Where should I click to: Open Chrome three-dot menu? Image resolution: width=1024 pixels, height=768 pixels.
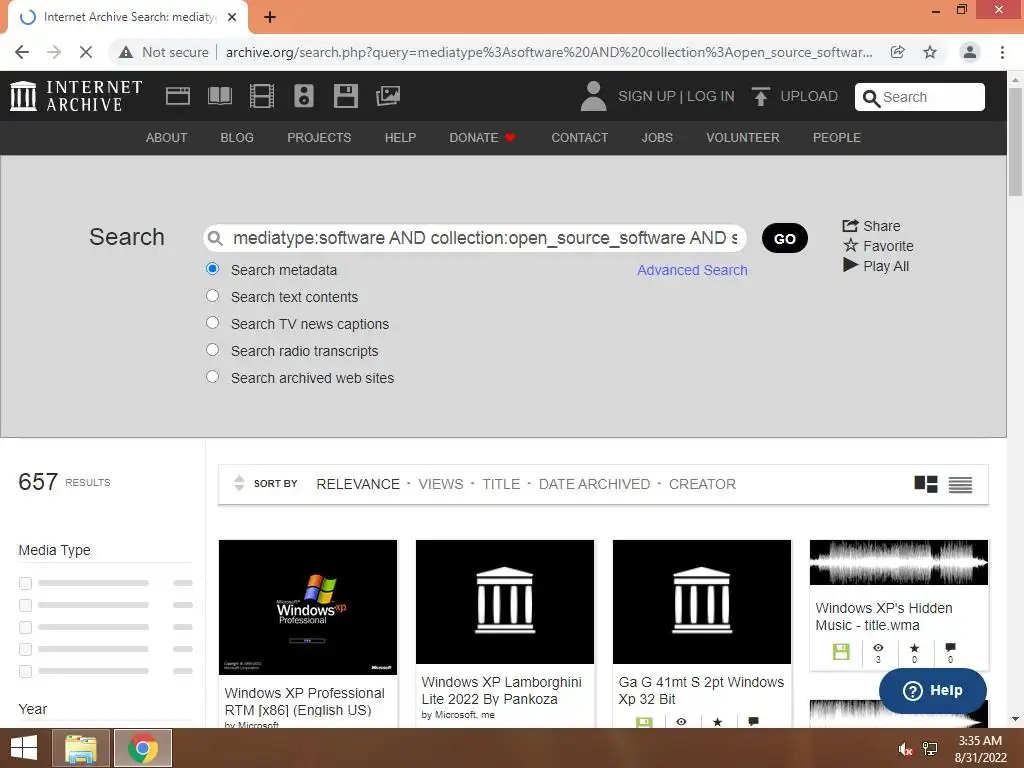(x=1002, y=52)
